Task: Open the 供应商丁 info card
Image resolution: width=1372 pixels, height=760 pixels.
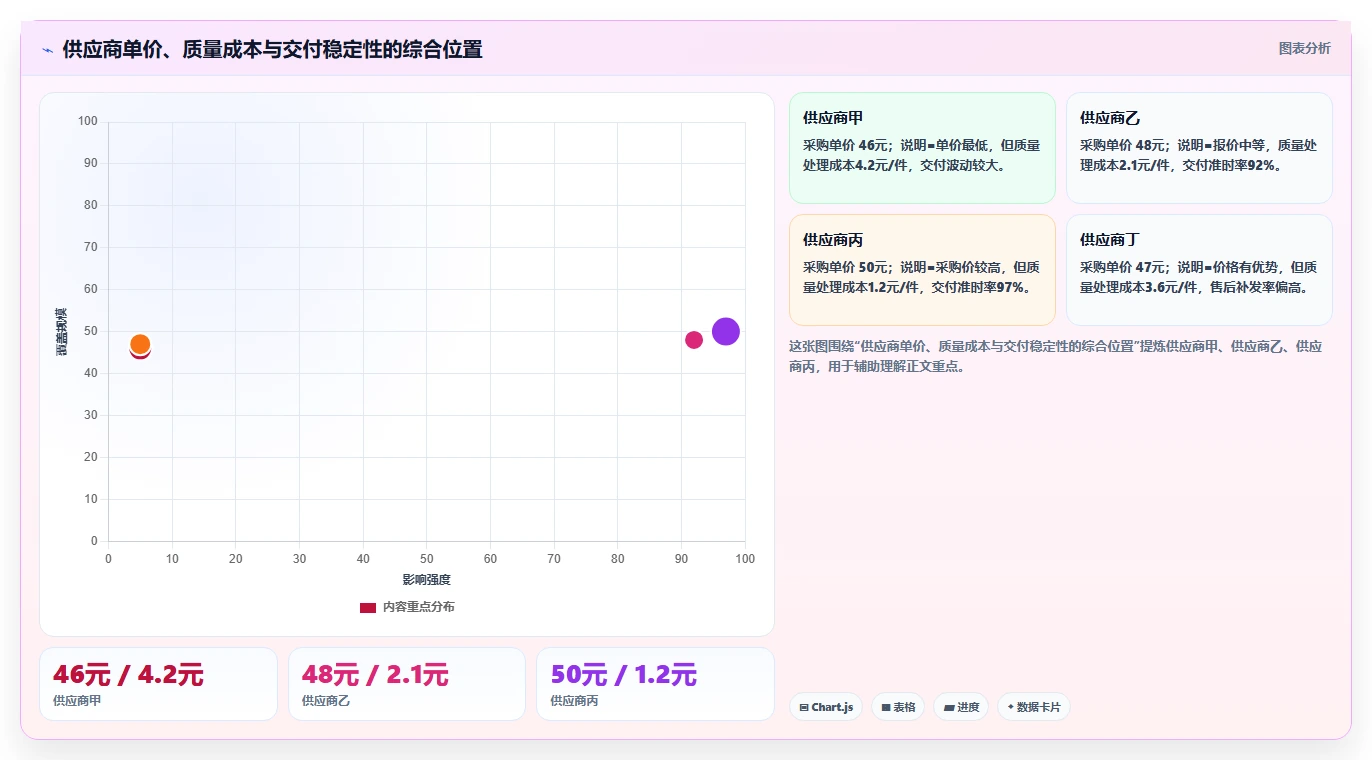Action: (1199, 270)
